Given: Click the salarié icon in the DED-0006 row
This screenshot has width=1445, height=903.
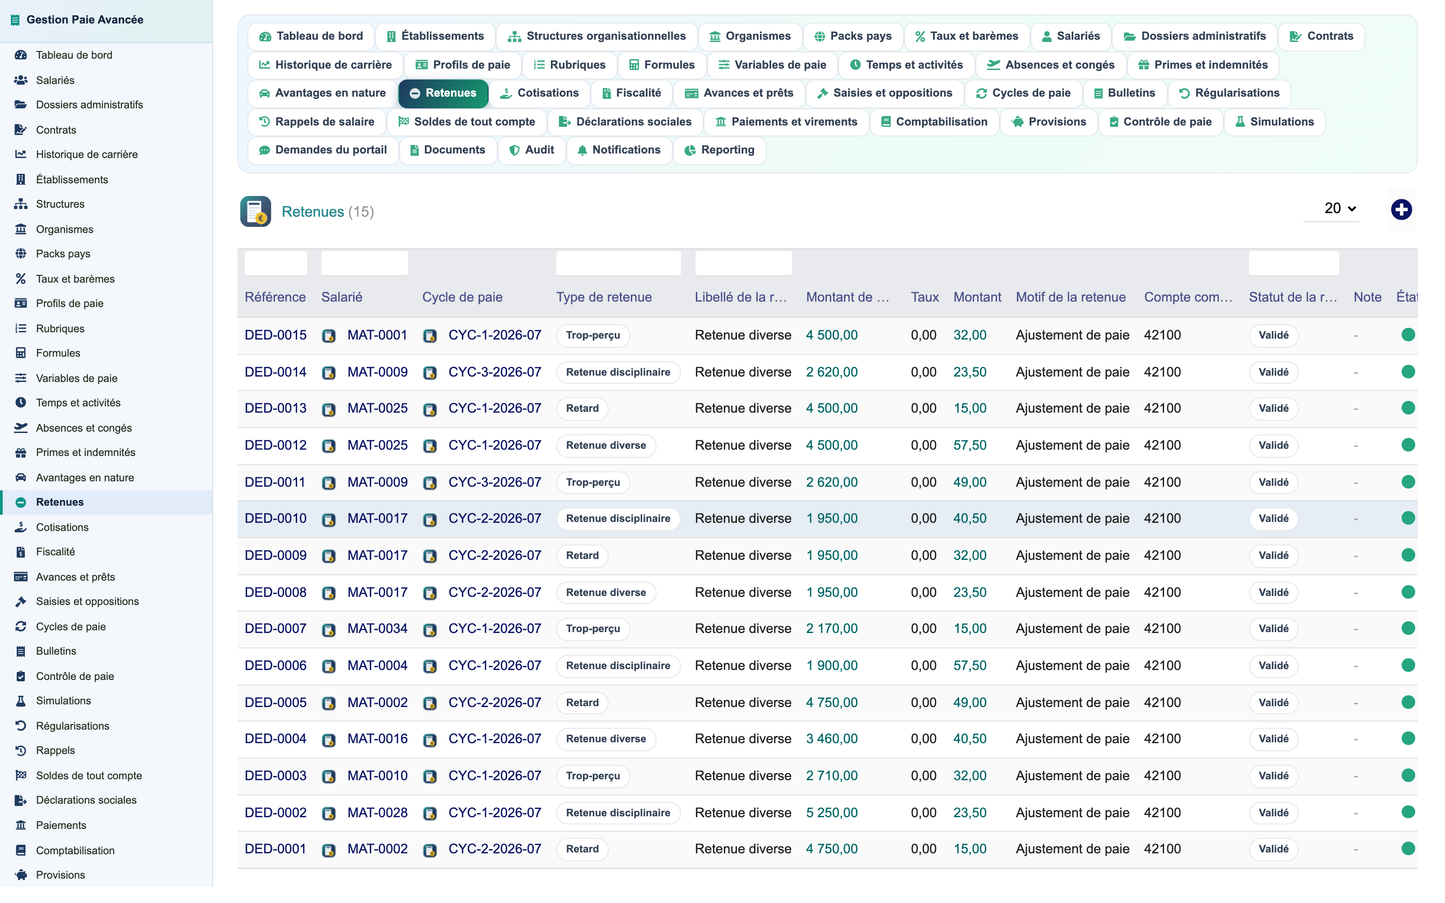Looking at the screenshot, I should click(329, 666).
